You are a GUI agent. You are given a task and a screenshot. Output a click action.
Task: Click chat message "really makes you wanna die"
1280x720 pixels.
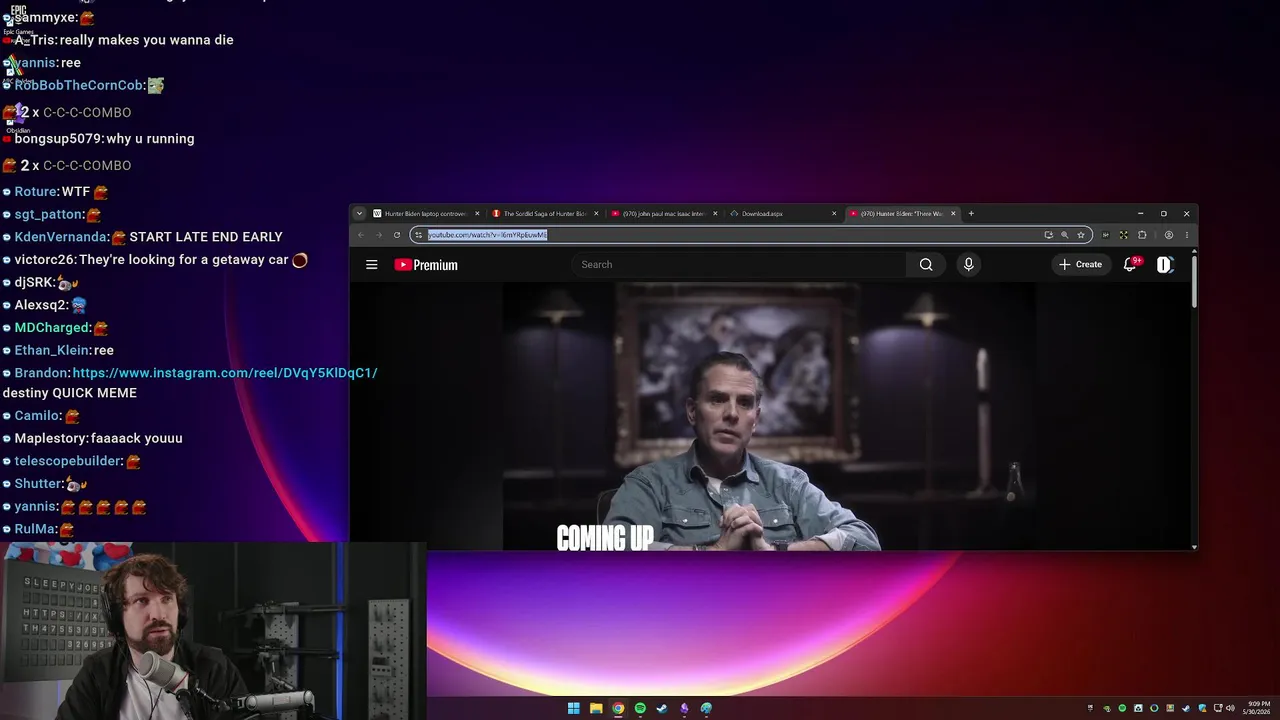(146, 40)
